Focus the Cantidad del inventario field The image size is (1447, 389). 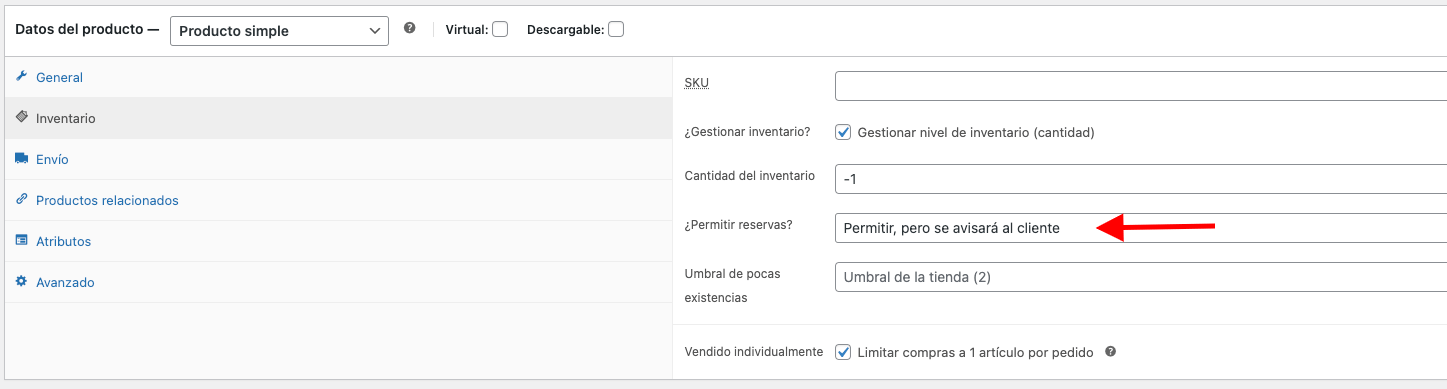coord(1141,179)
